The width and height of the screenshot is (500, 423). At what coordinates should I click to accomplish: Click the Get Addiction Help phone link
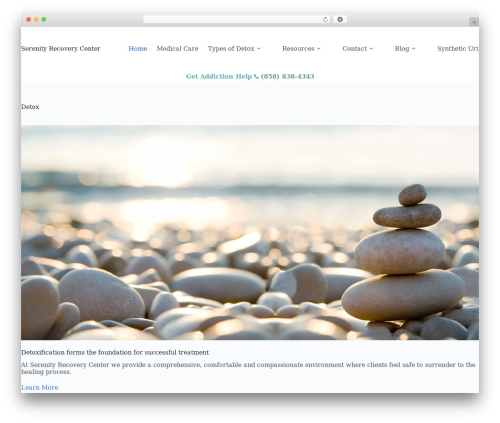(250, 76)
